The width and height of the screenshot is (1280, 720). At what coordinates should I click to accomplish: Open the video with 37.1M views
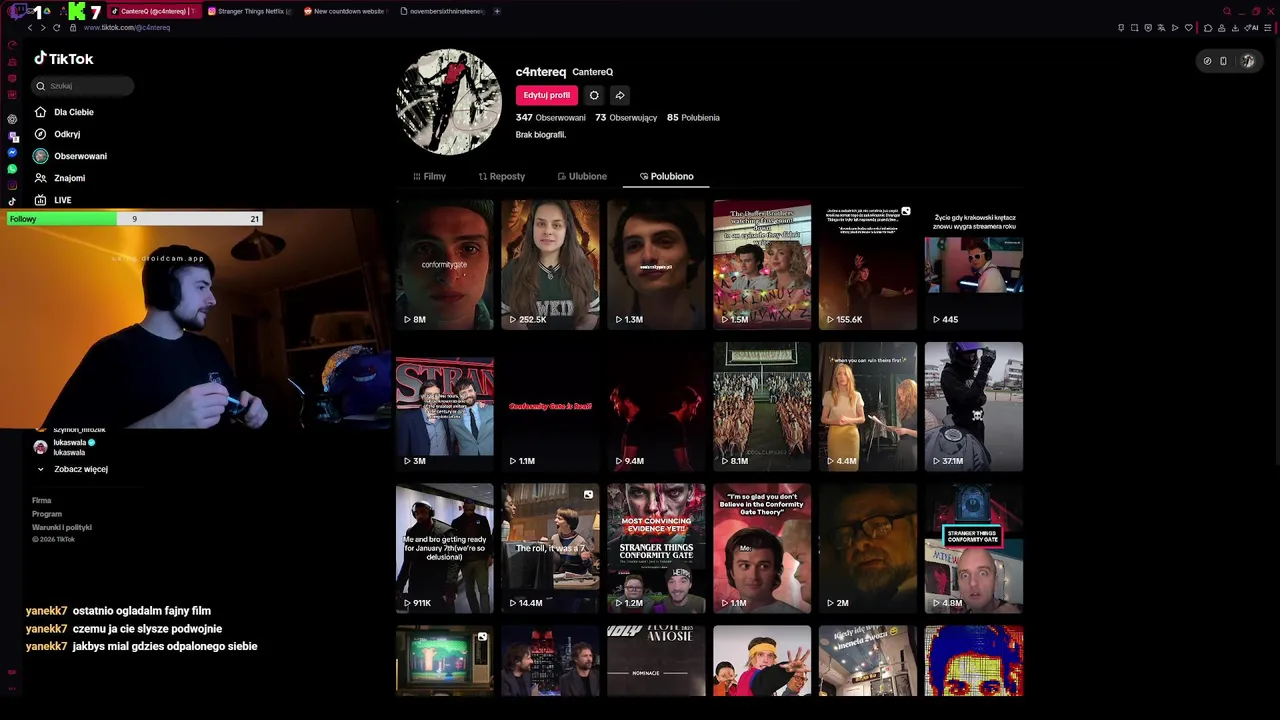[974, 407]
